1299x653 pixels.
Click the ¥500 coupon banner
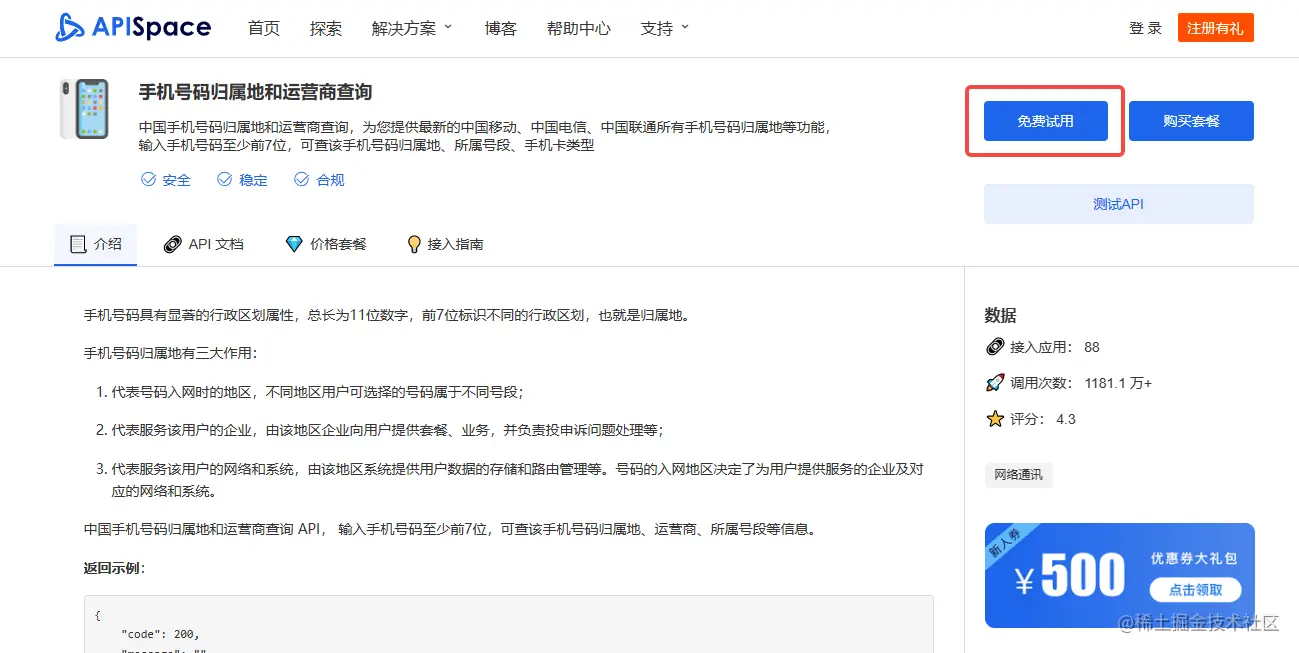click(x=1119, y=575)
